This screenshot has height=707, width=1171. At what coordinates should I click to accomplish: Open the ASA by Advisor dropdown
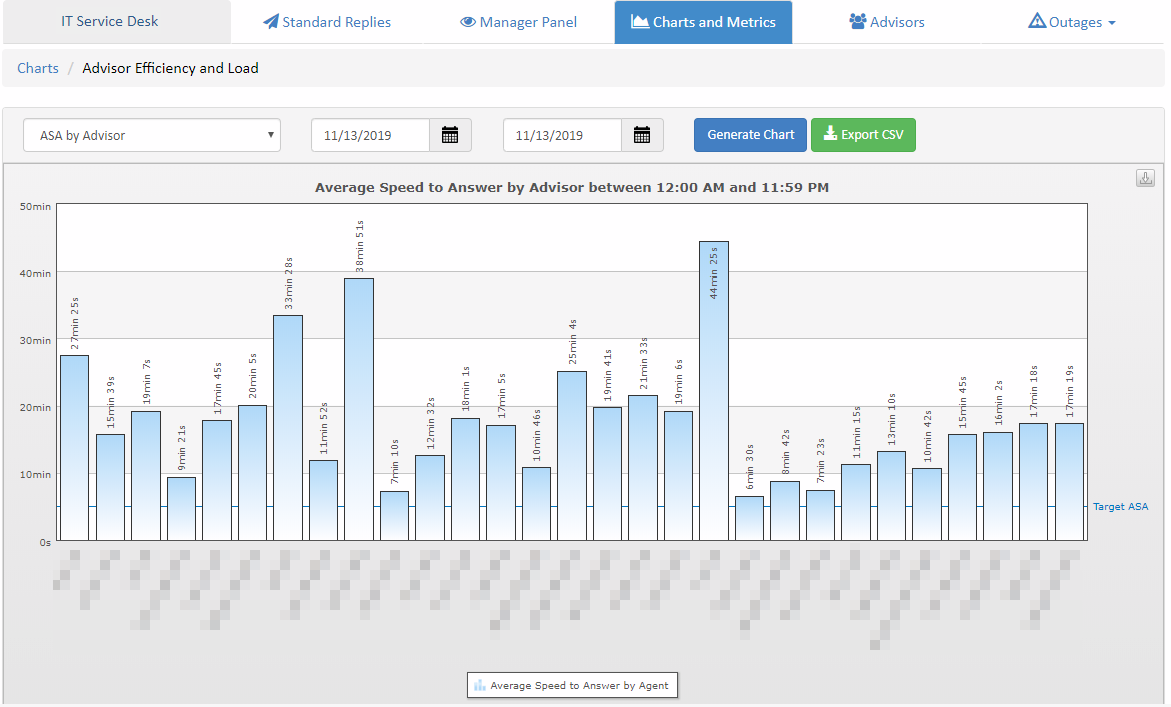152,135
